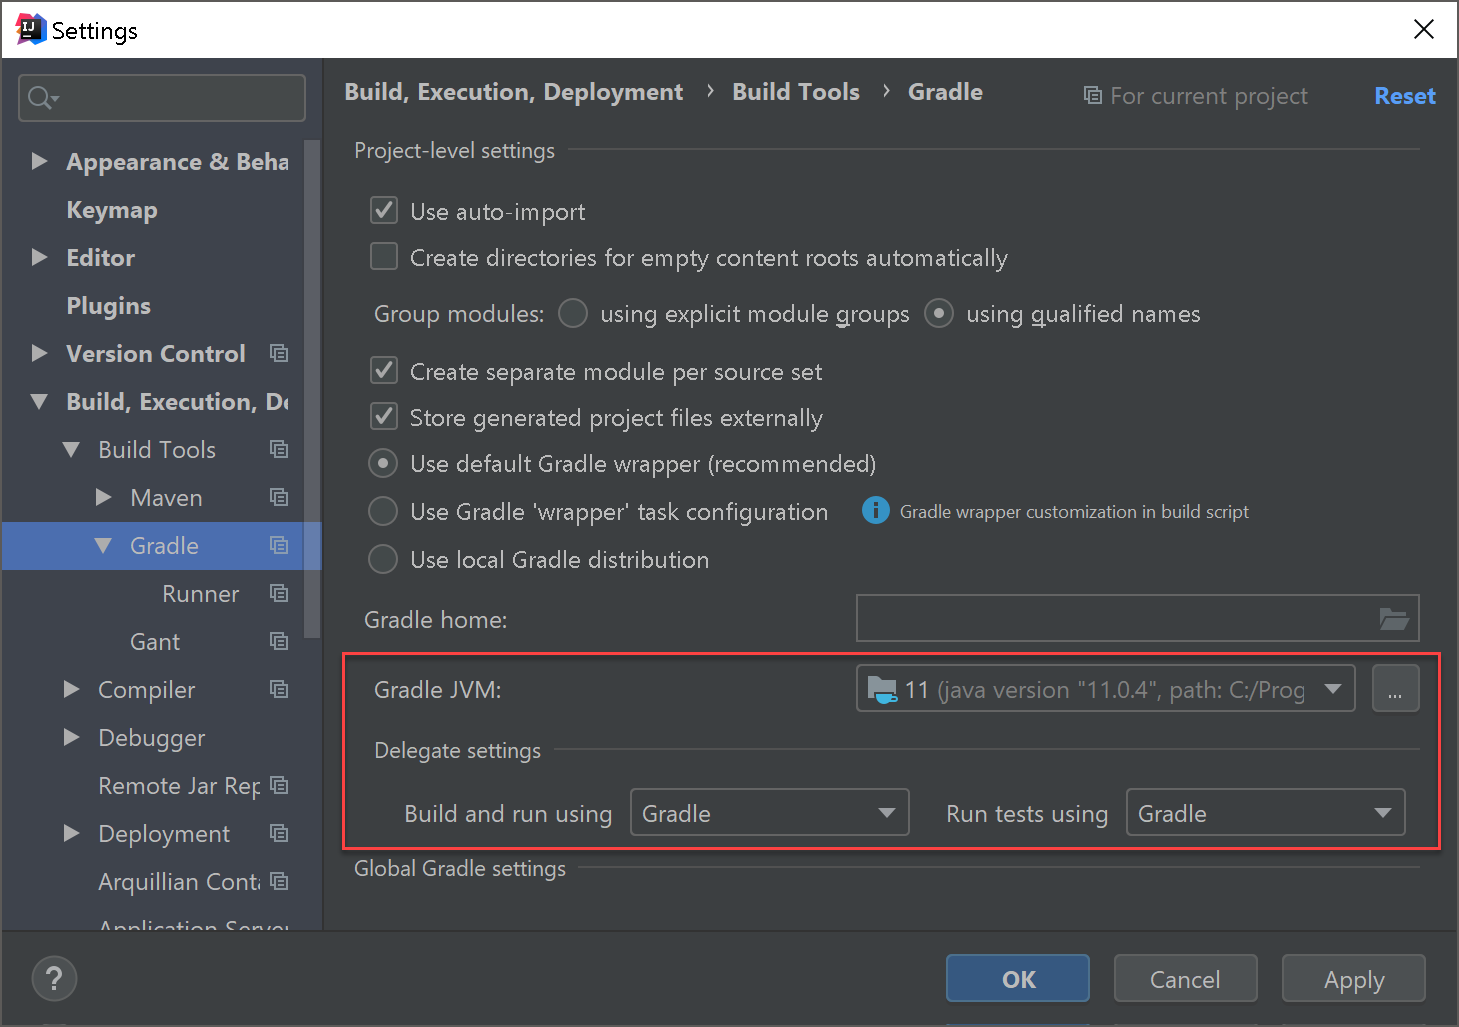Select Gant settings item
Viewport: 1459px width, 1027px height.
click(155, 642)
